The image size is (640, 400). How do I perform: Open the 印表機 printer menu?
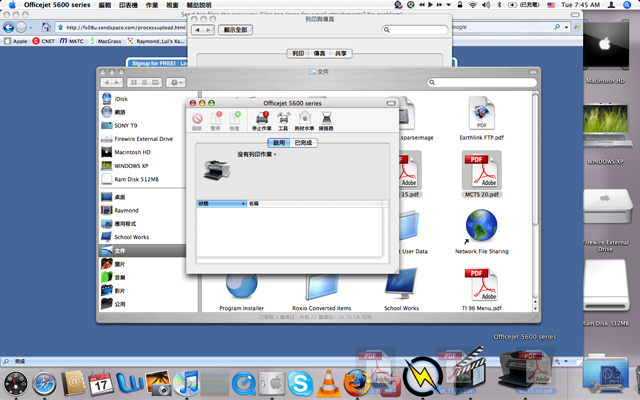[128, 5]
